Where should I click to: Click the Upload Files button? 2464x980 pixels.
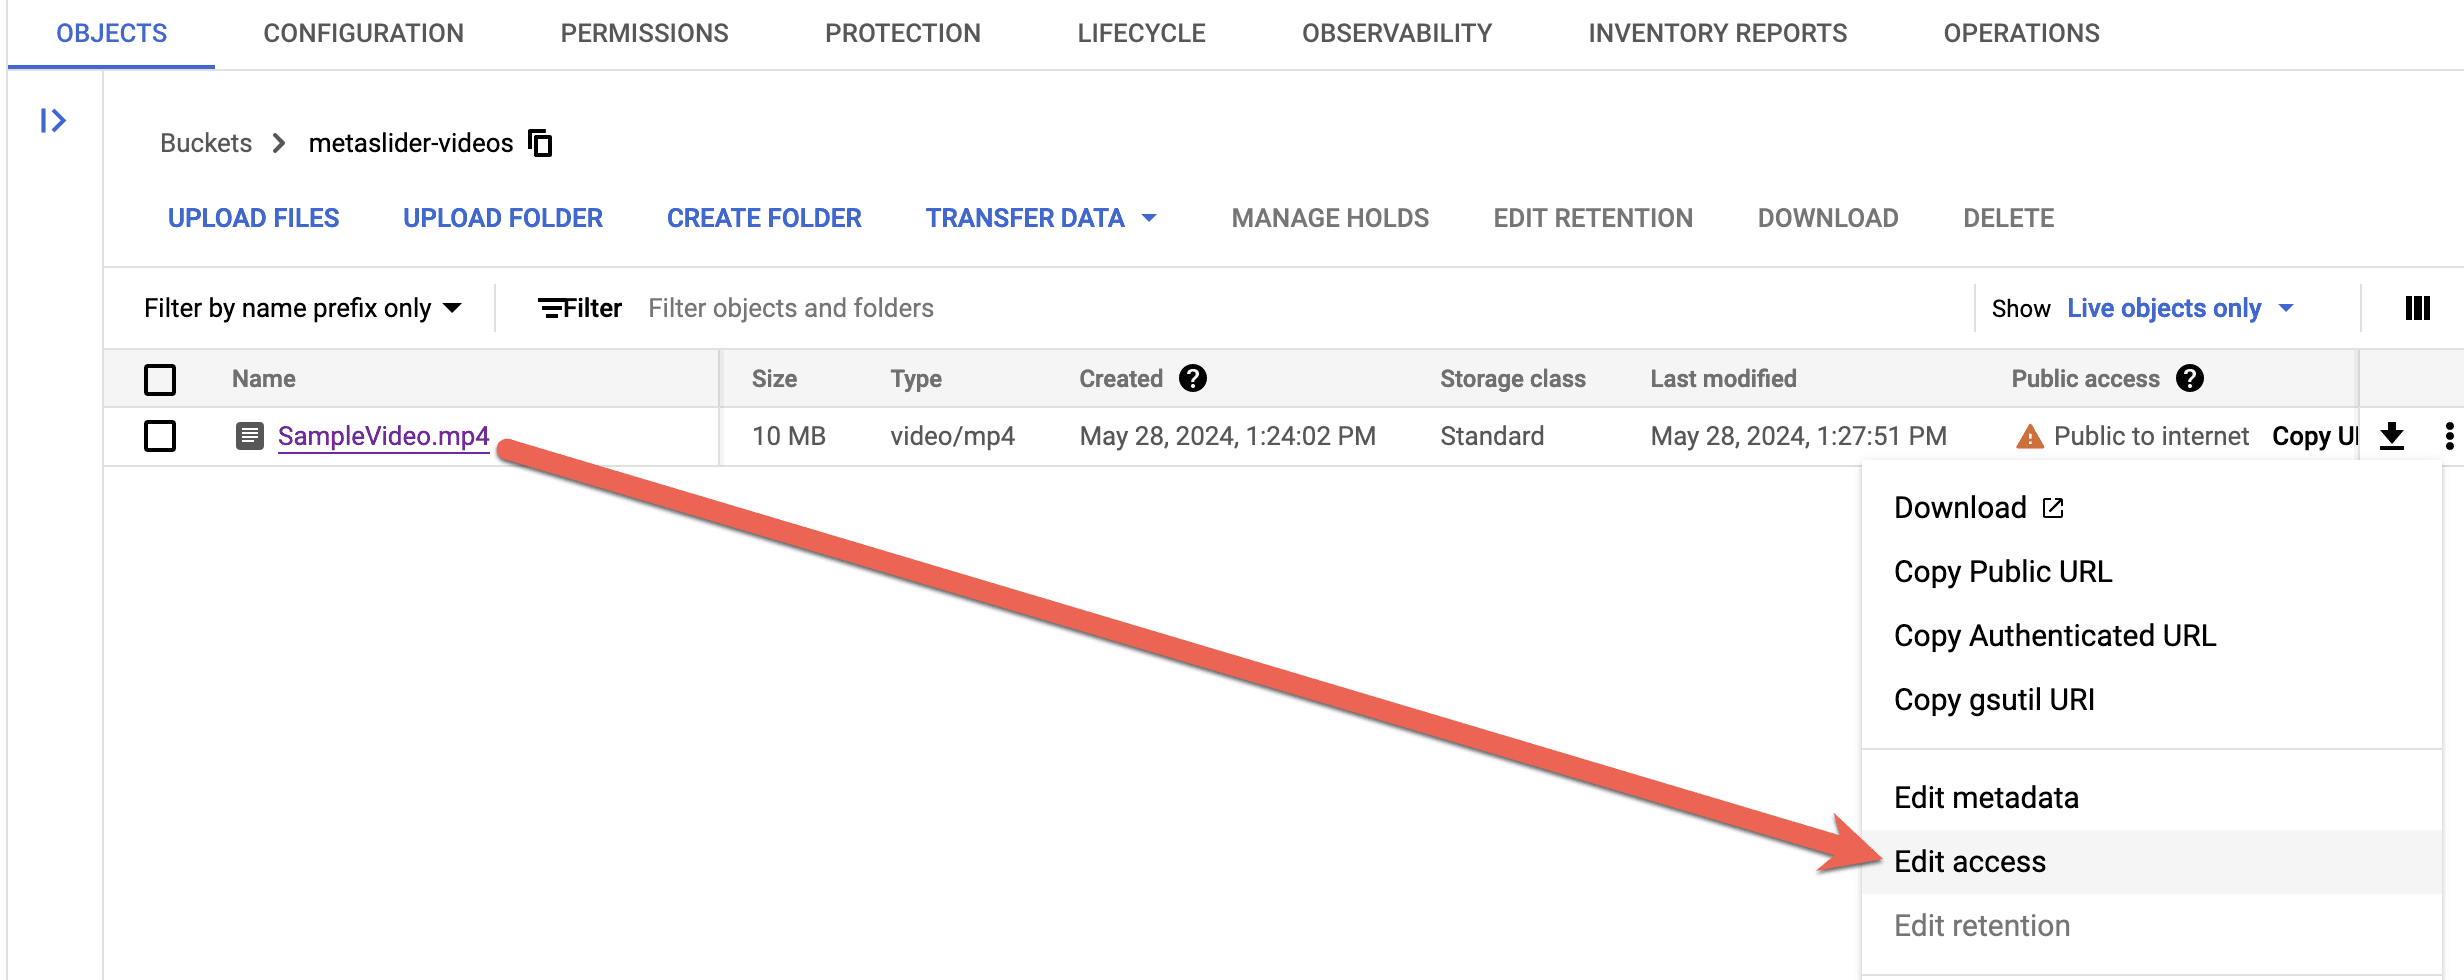point(253,218)
